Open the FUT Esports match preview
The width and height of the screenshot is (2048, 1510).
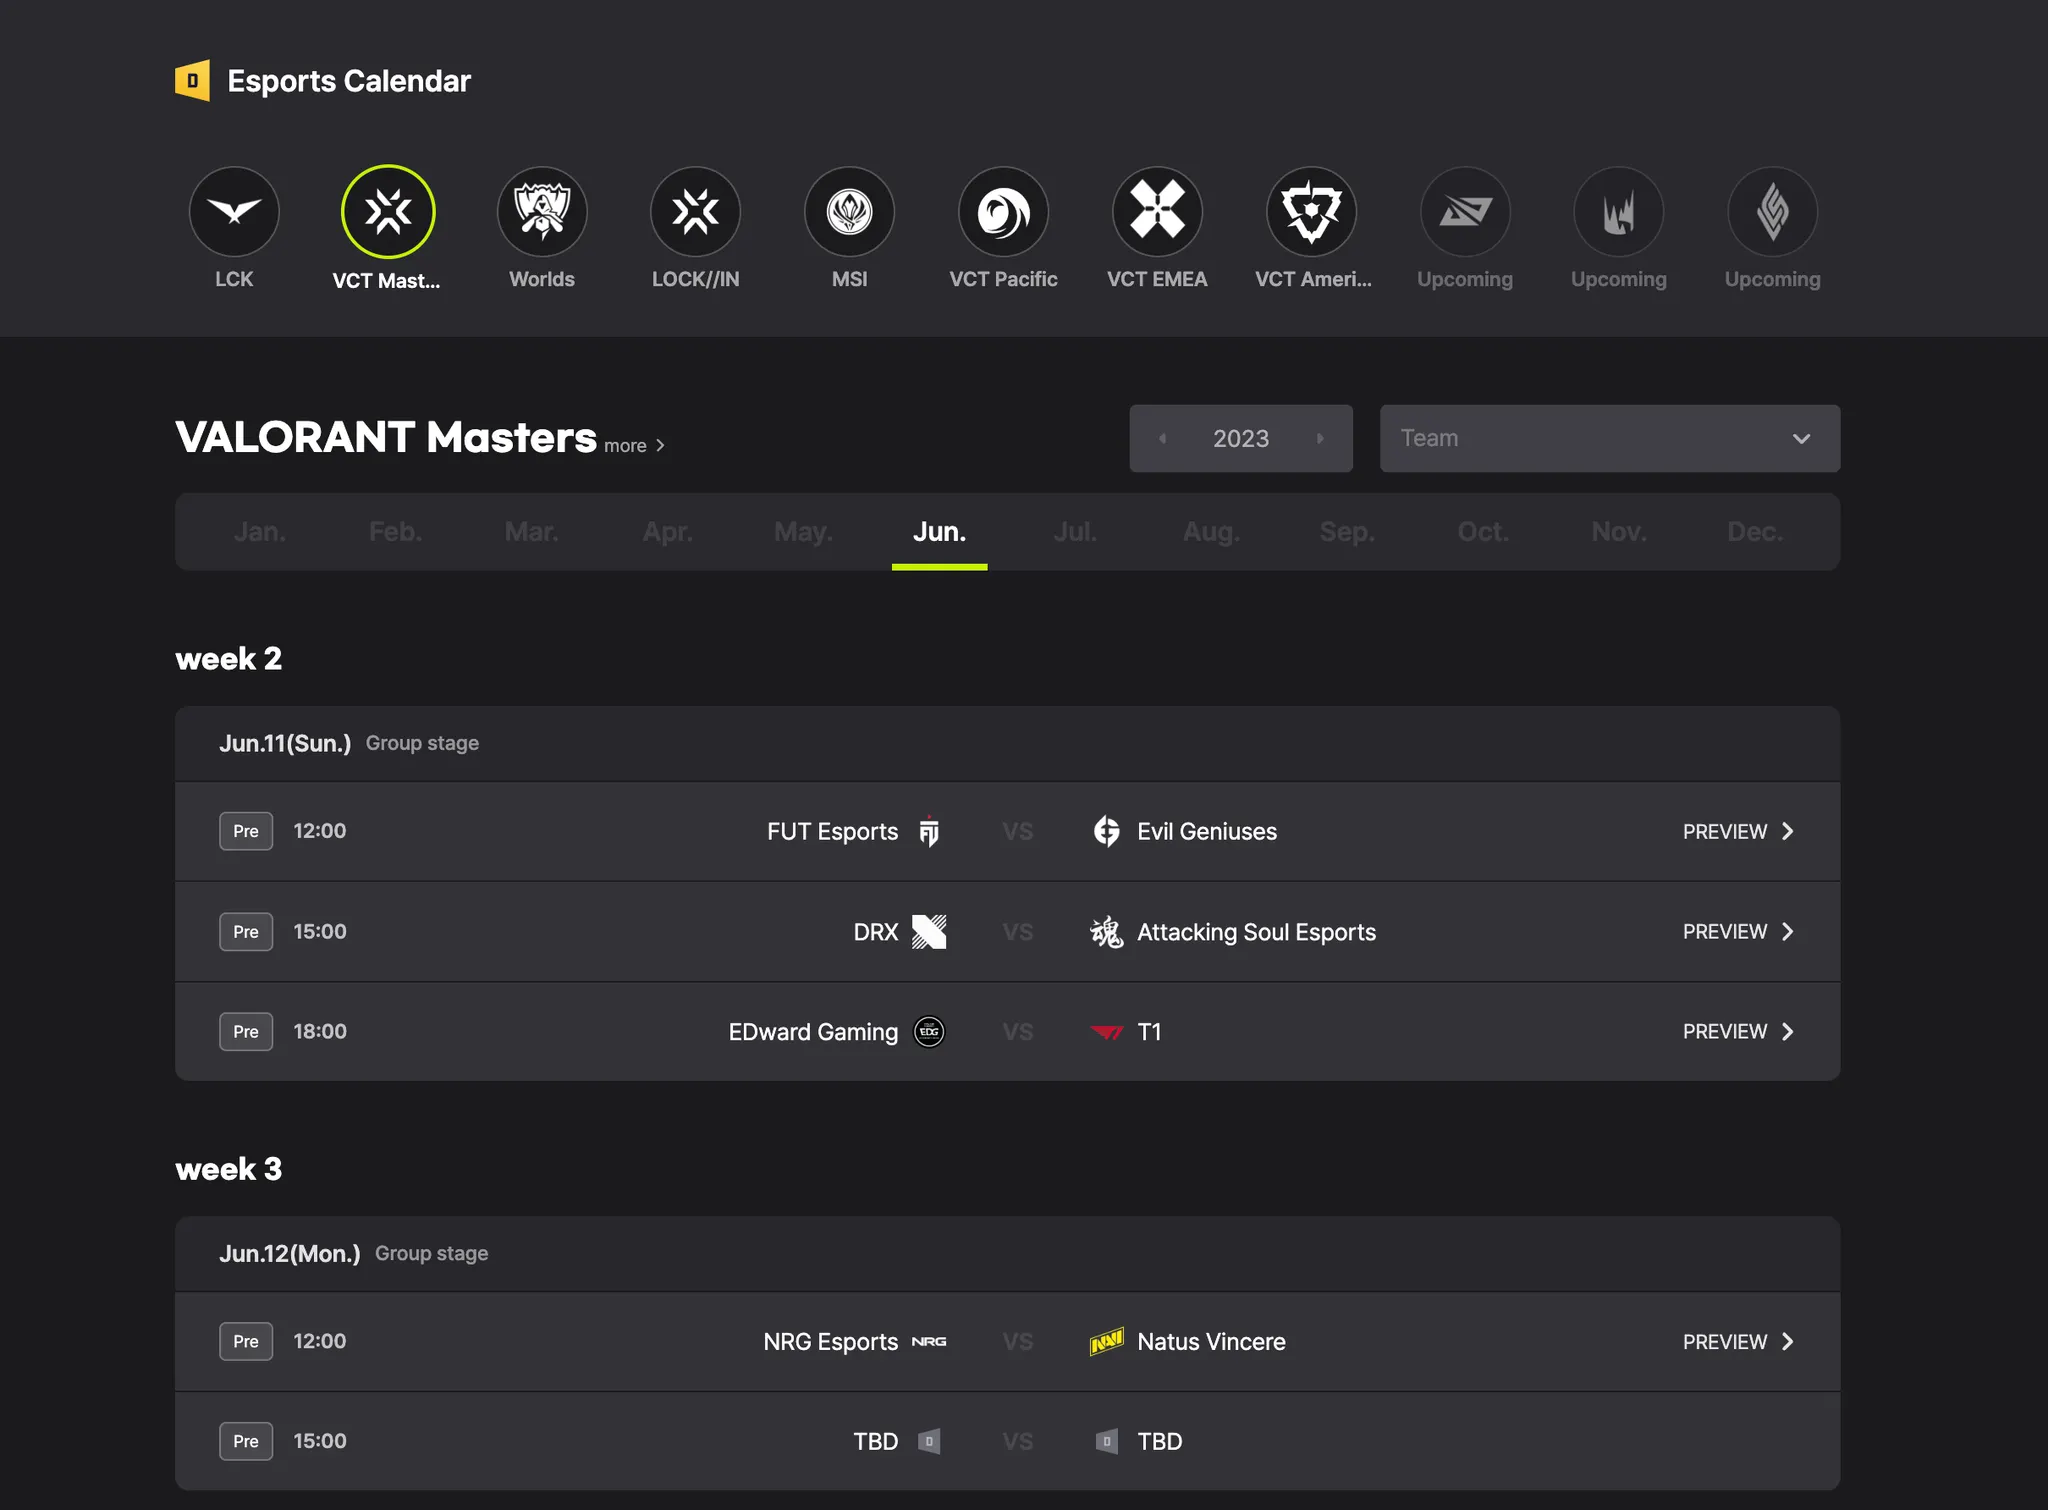[1738, 832]
